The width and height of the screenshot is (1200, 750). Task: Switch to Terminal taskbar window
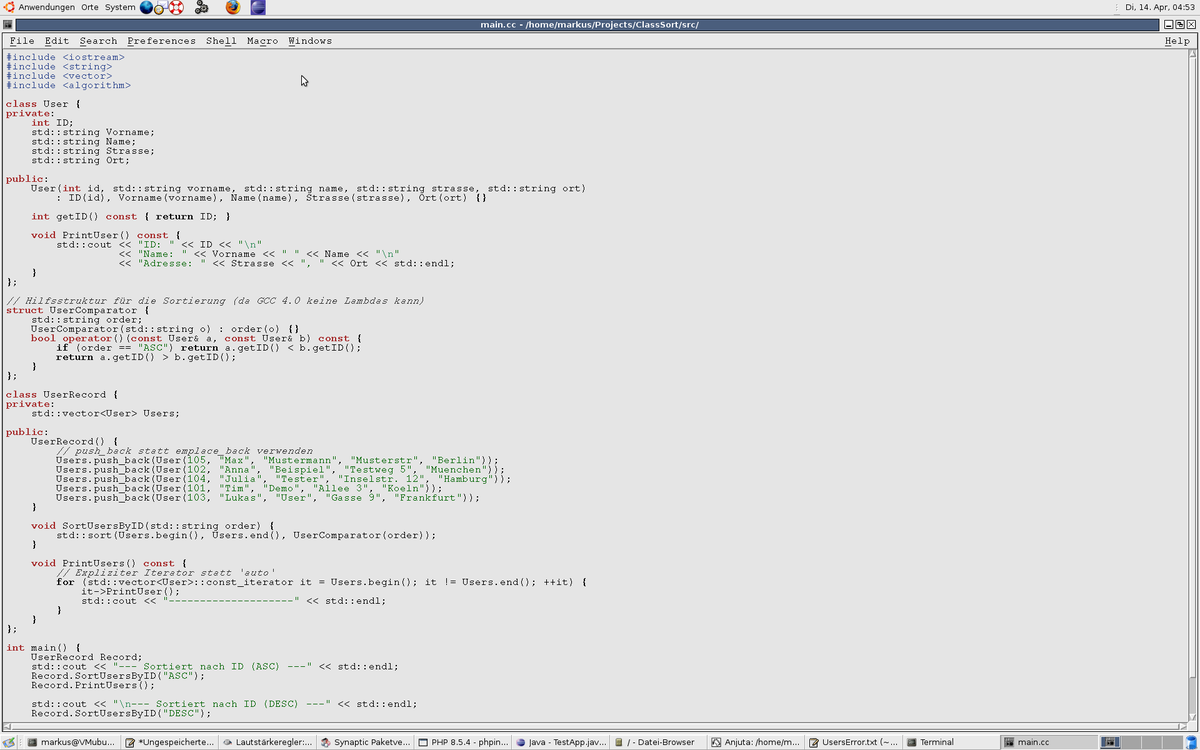pyautogui.click(x=953, y=742)
